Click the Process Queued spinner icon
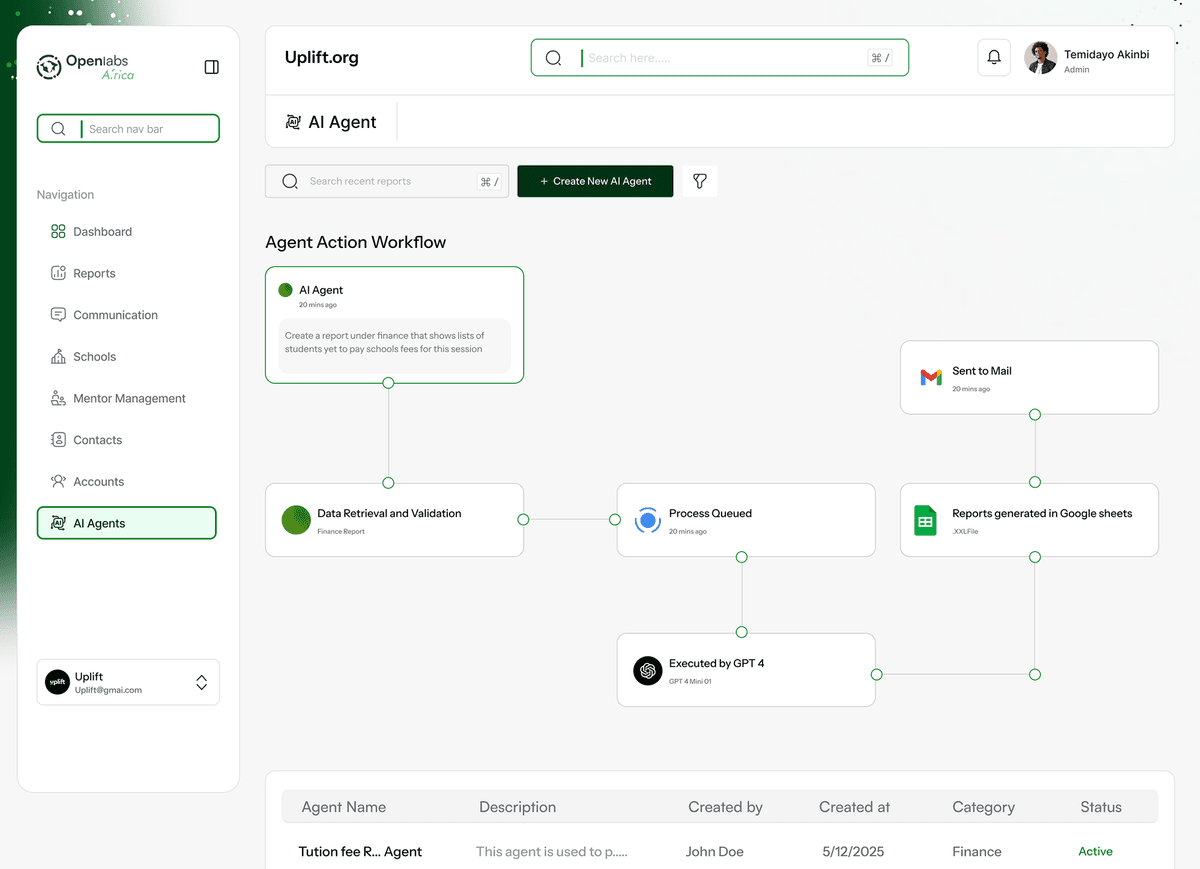Screen dimensions: 1200x869 point(648,520)
